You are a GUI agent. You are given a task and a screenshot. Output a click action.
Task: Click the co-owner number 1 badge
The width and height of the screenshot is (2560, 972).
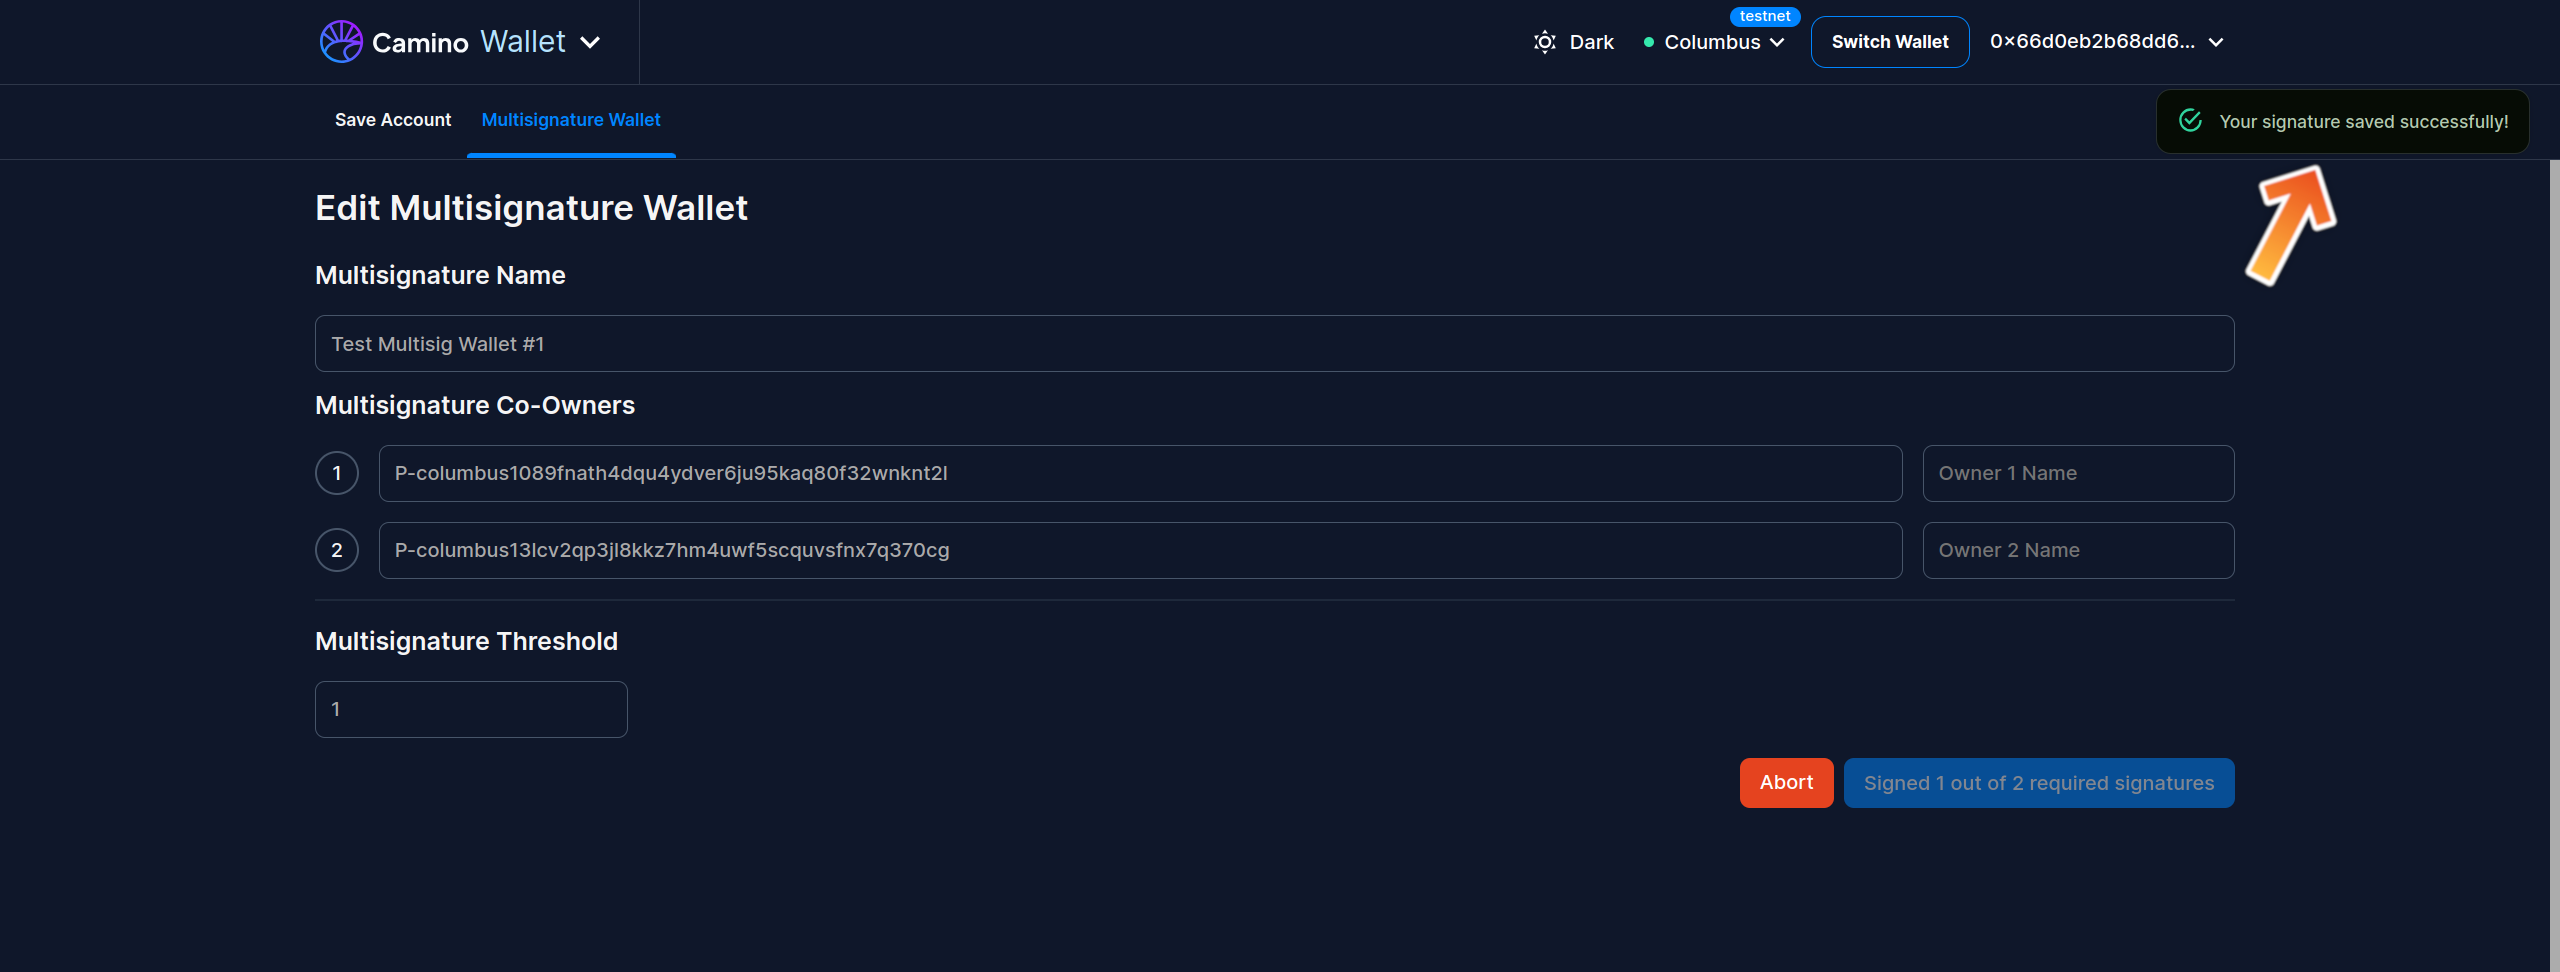[337, 473]
